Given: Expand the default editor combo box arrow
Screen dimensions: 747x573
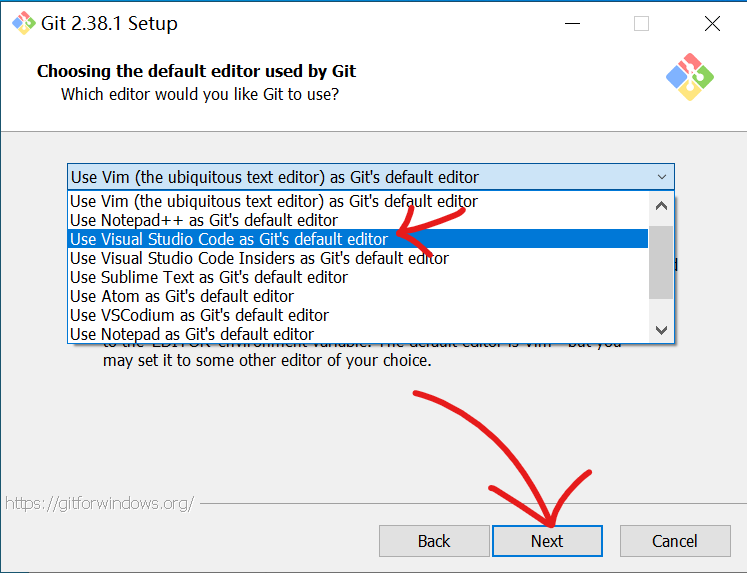Looking at the screenshot, I should point(661,177).
